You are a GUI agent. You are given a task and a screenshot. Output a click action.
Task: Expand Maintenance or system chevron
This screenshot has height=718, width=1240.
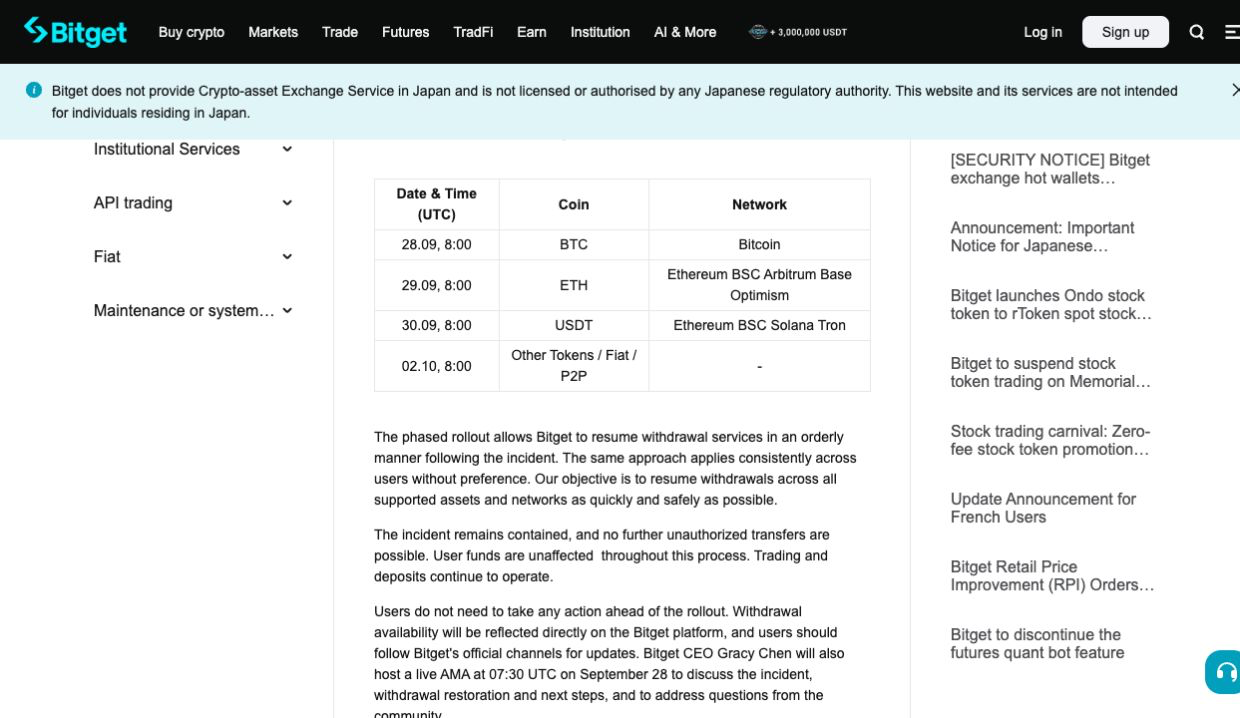[287, 311]
